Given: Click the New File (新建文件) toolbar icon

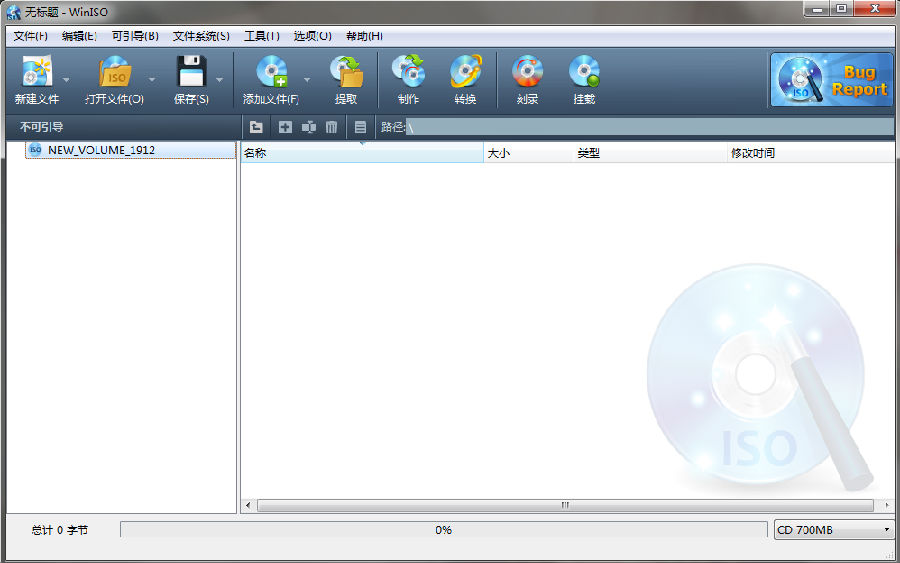Looking at the screenshot, I should click(37, 72).
